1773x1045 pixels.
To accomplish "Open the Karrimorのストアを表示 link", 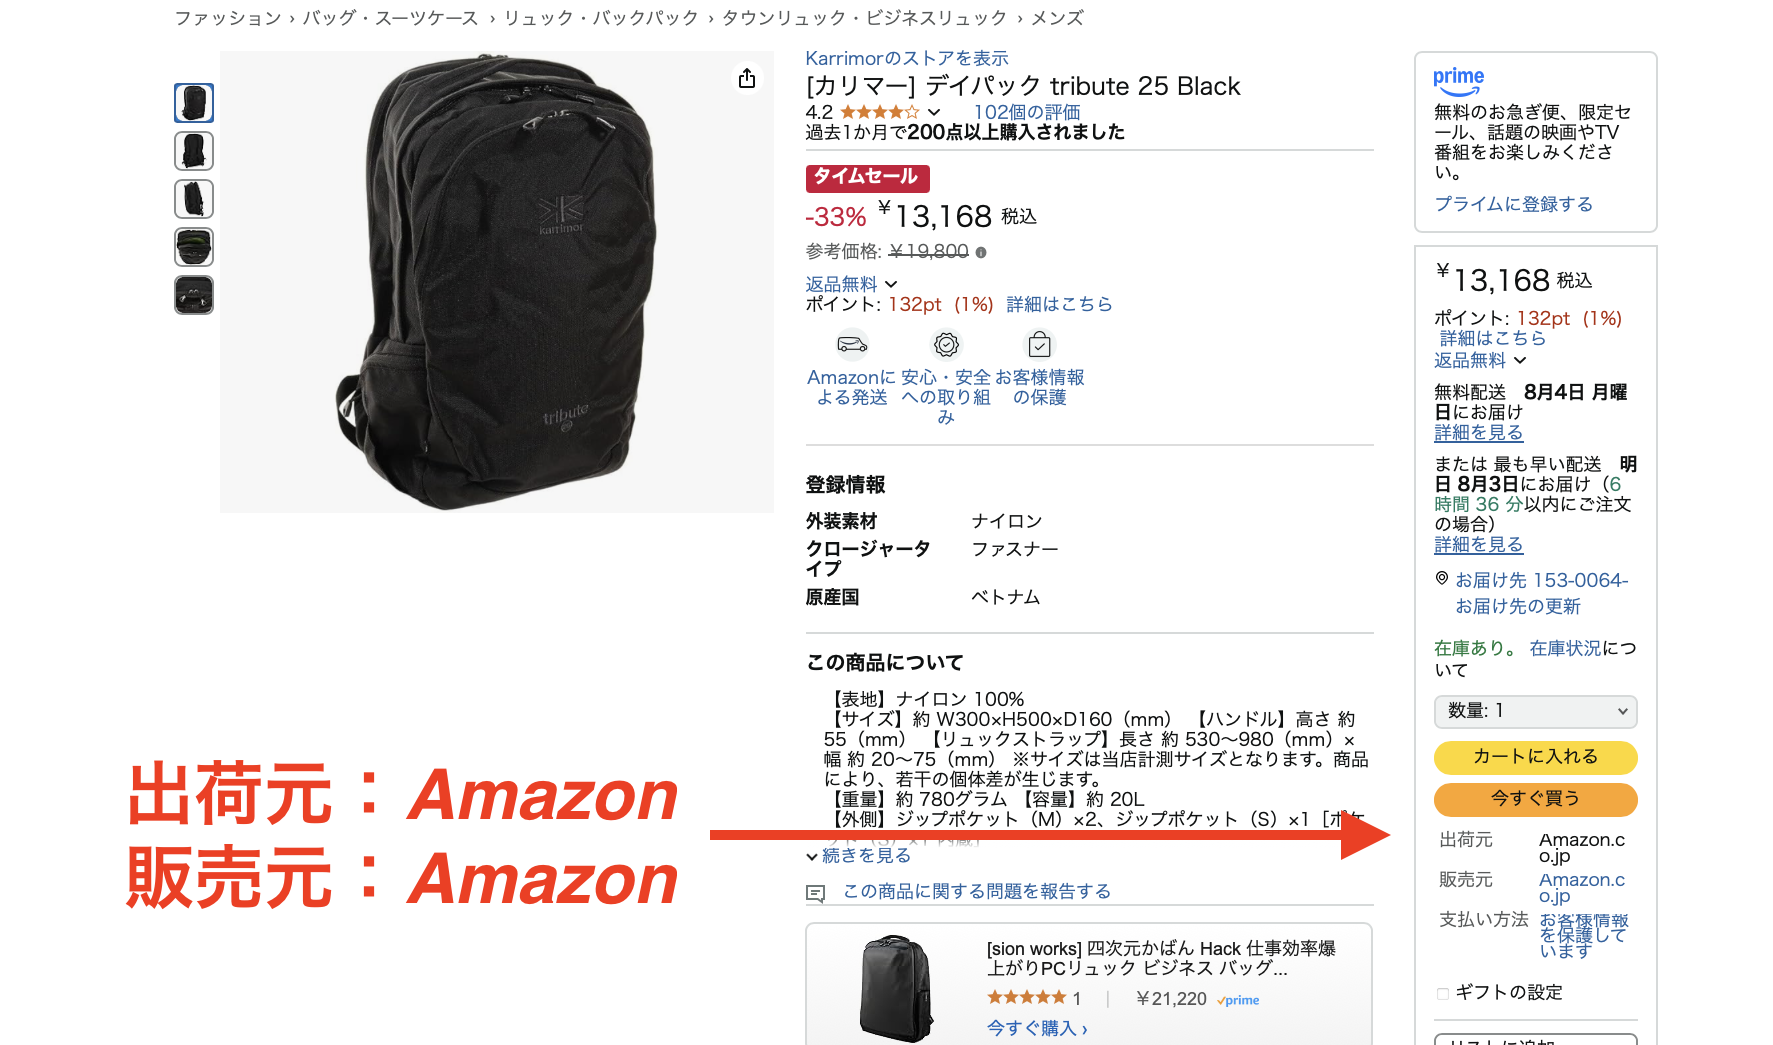I will pos(907,58).
